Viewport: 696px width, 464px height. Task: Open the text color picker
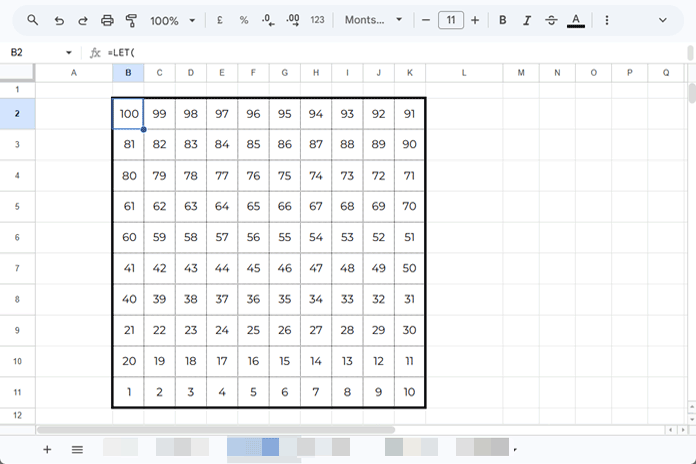(576, 20)
